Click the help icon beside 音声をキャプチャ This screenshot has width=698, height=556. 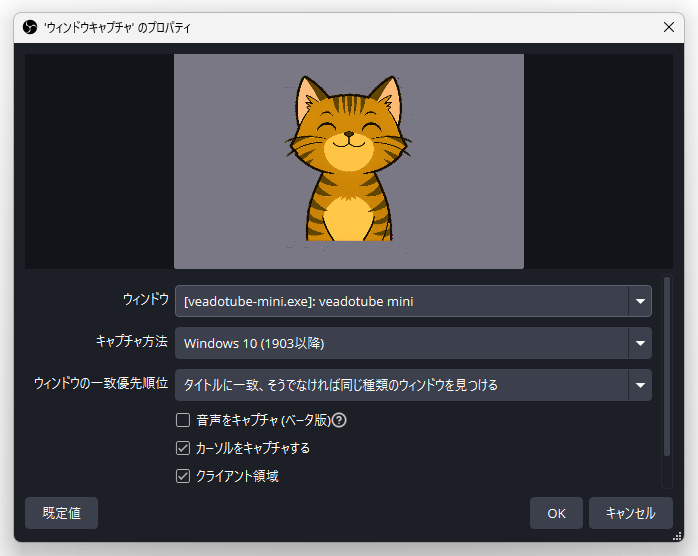tap(339, 420)
